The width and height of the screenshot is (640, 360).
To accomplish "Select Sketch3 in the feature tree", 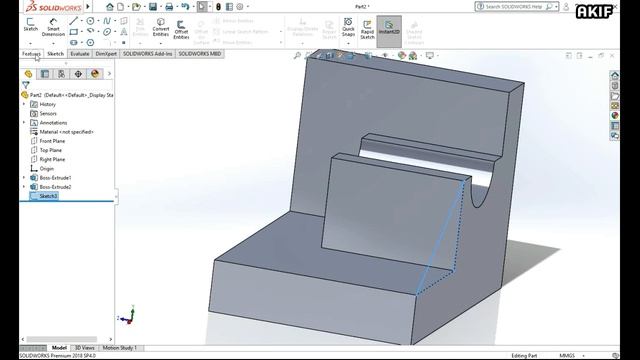I will pos(44,196).
